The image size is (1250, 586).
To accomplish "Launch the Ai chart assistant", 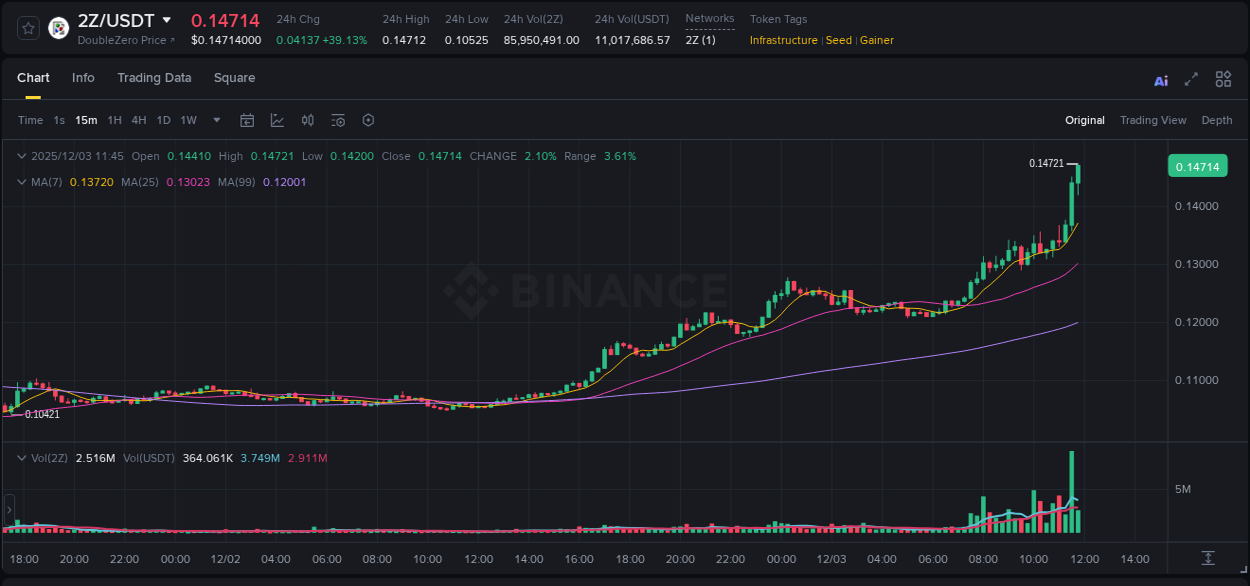I will (x=1160, y=79).
